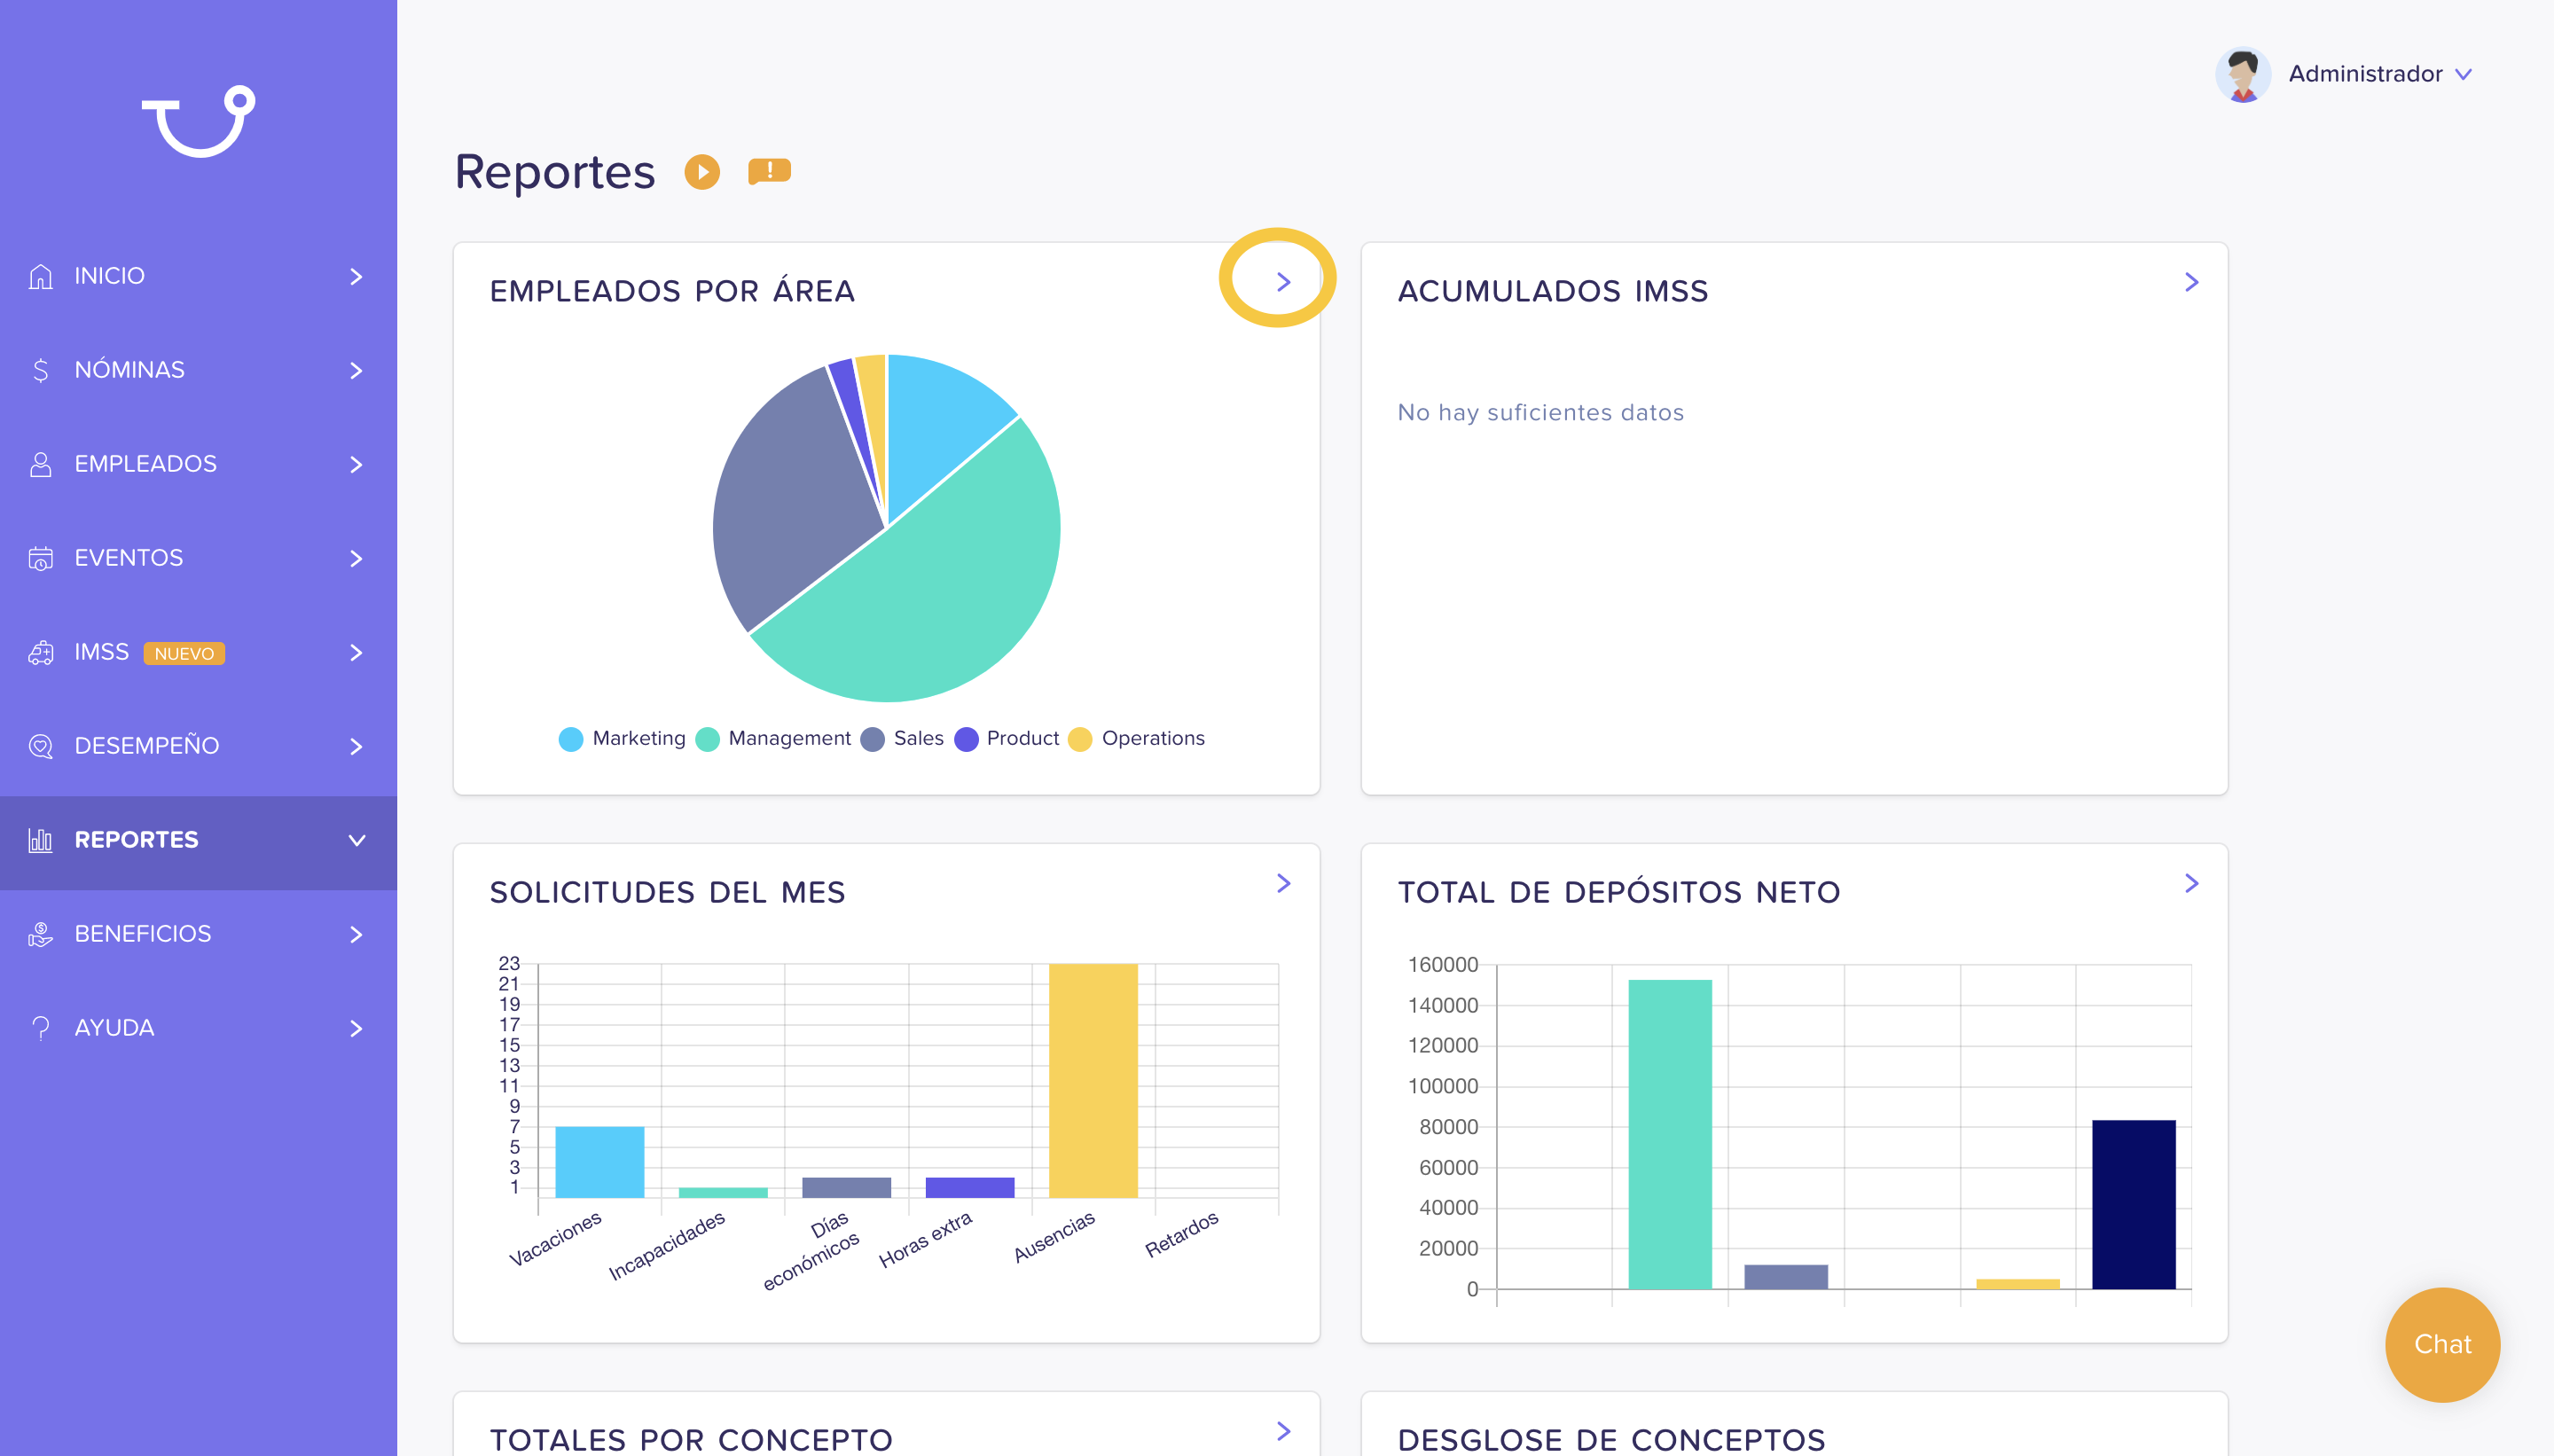Open Acumulados IMSS report details arrow
This screenshot has width=2554, height=1456.
coord(2191,282)
